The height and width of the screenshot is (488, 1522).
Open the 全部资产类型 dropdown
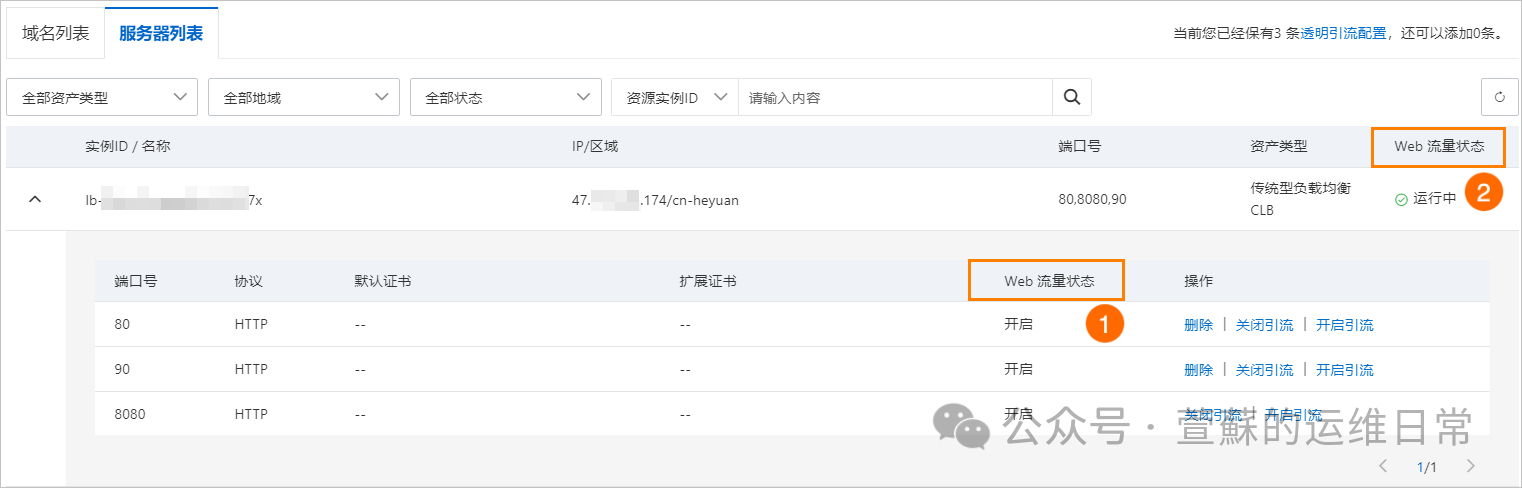102,97
